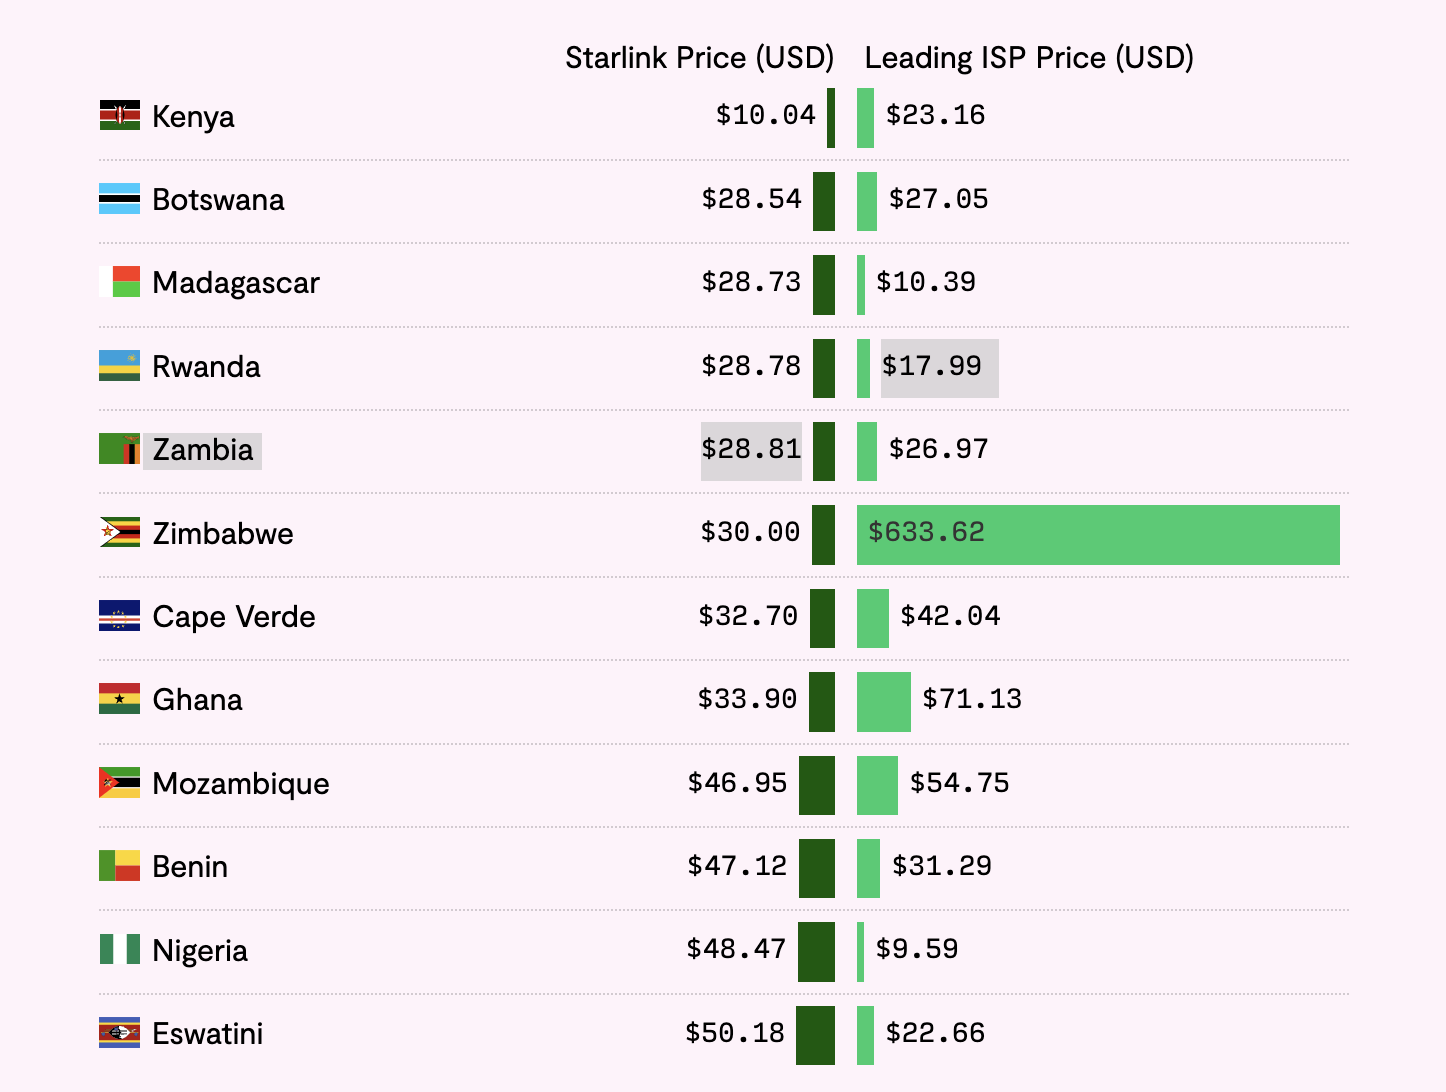Viewport: 1446px width, 1092px height.
Task: Click the Leading ISP Price (USD) header
Action: click(1029, 58)
